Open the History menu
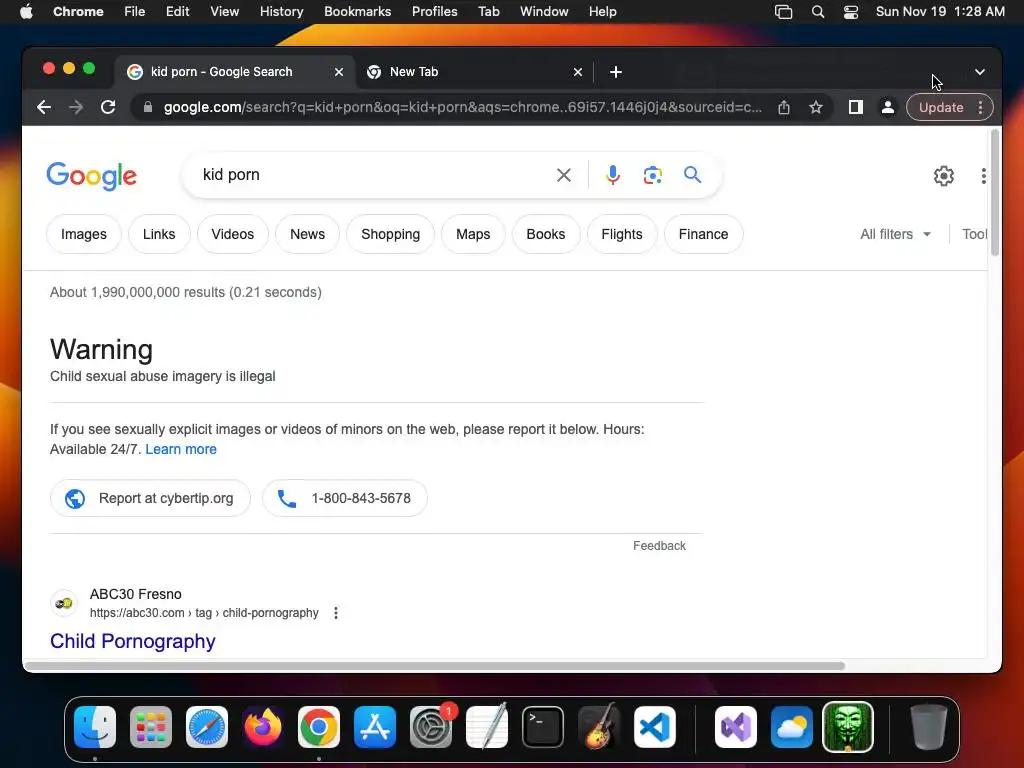 pyautogui.click(x=281, y=12)
